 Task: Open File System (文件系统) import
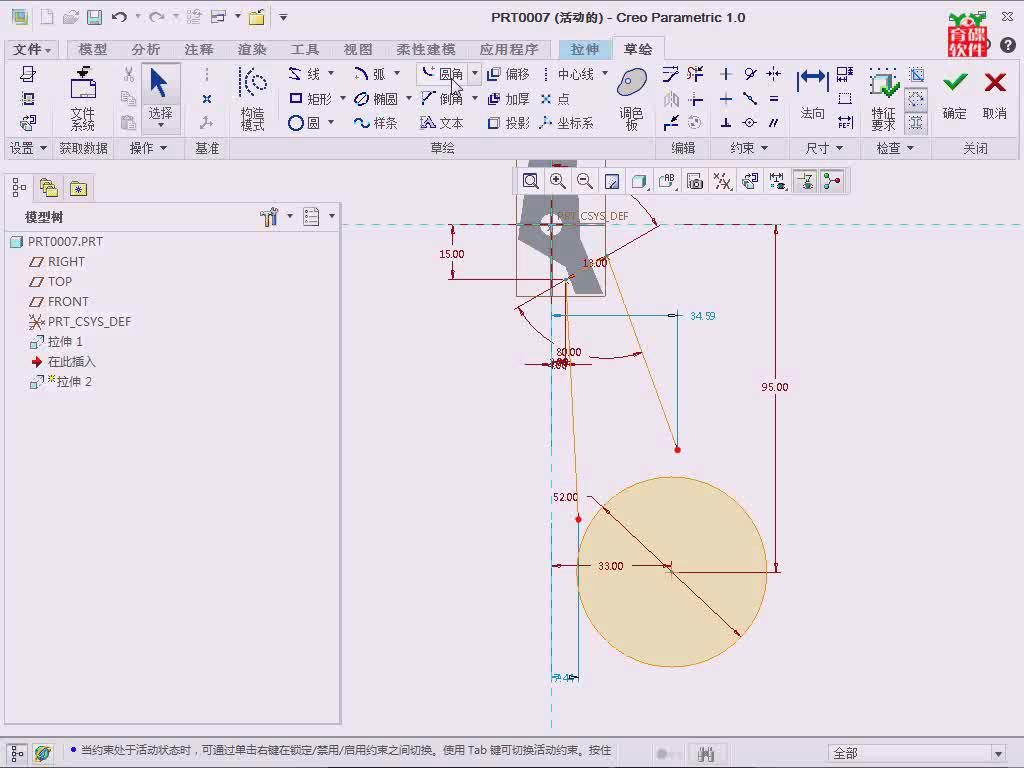83,99
